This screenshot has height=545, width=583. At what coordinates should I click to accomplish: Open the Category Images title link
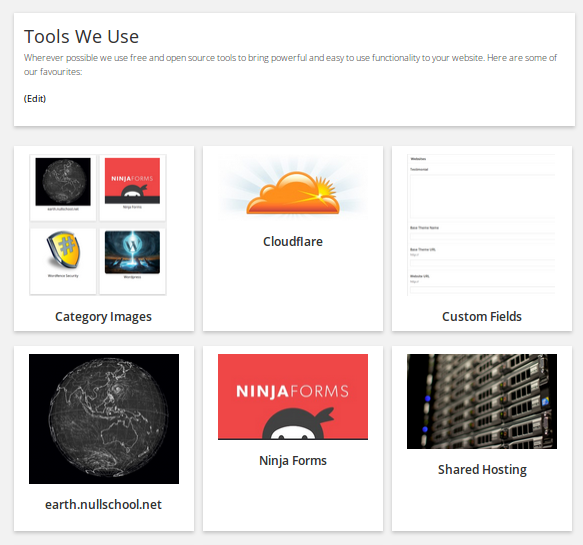pos(103,316)
